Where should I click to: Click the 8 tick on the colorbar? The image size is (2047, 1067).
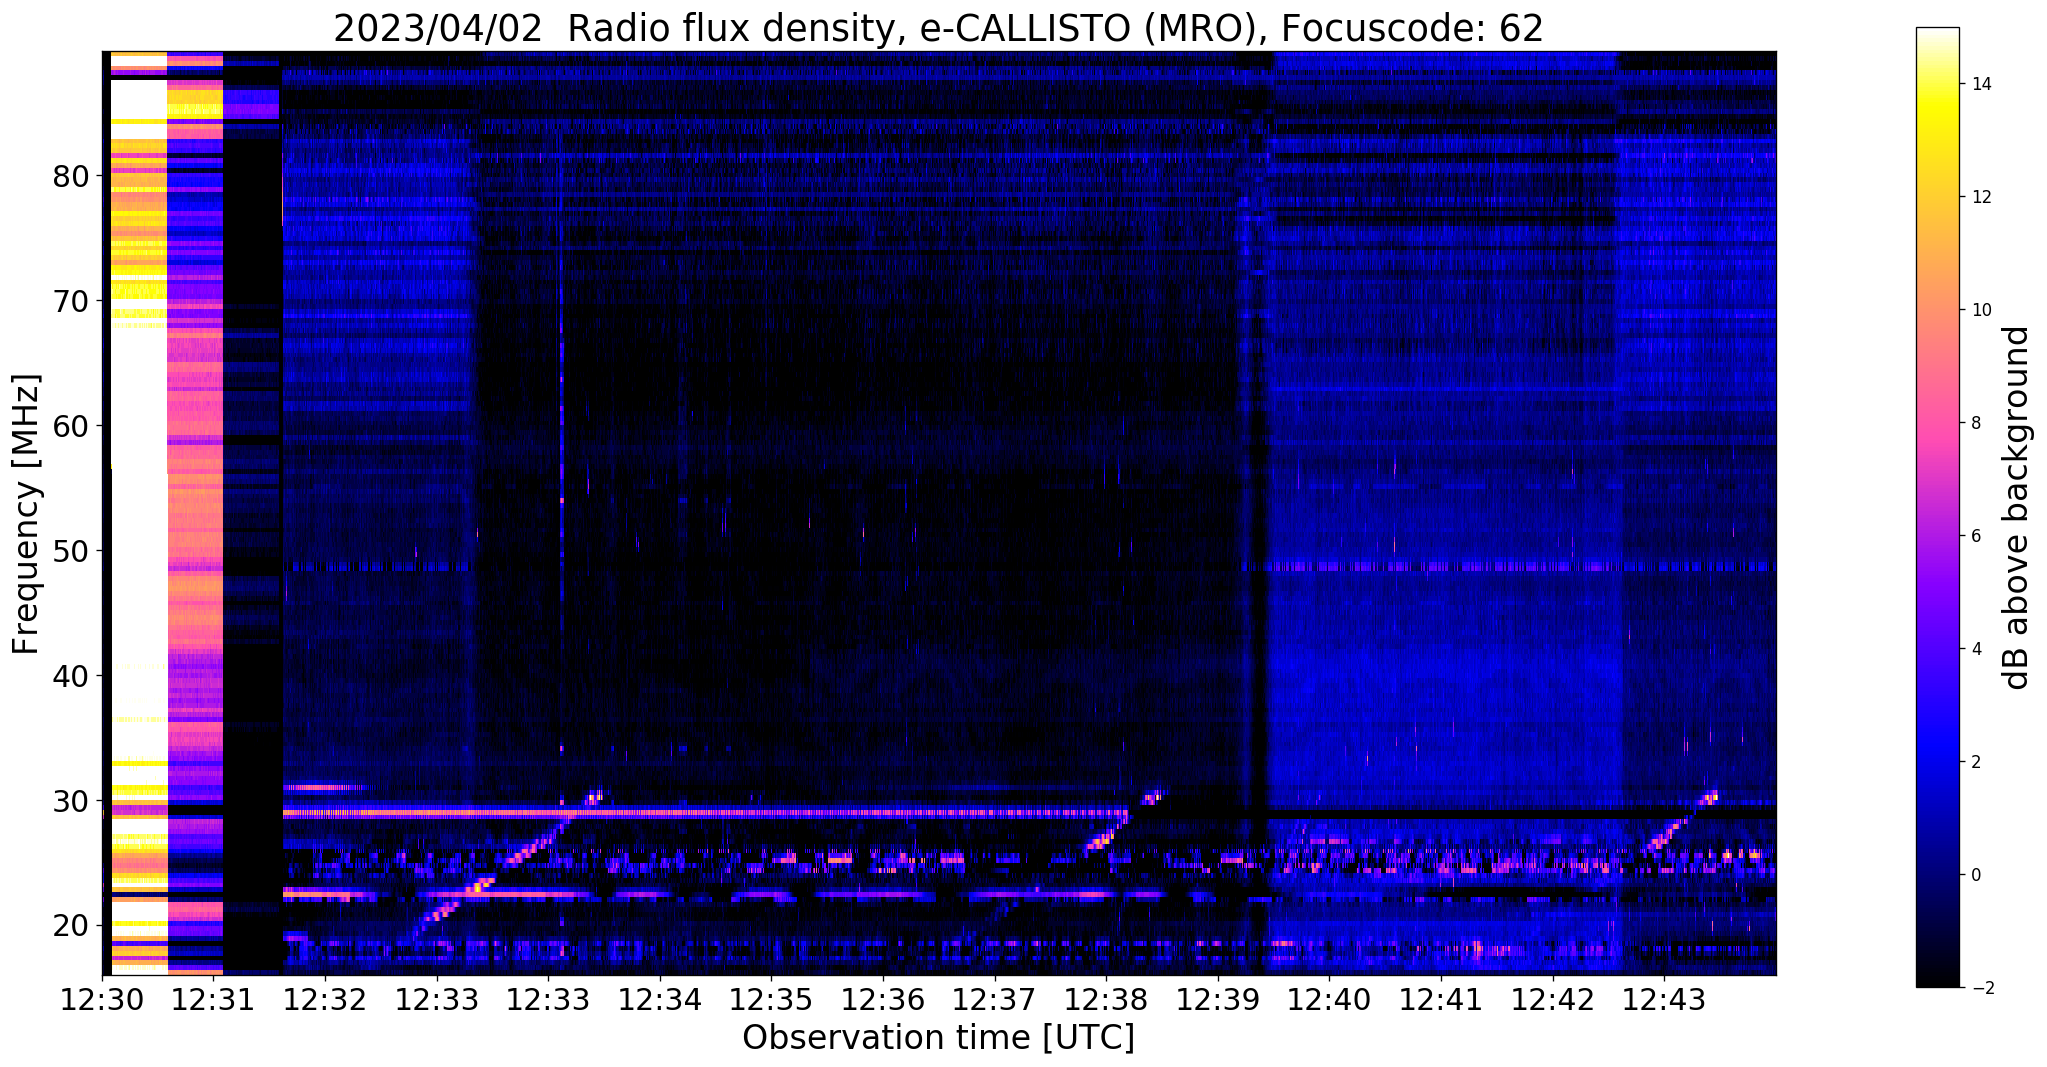point(1974,424)
